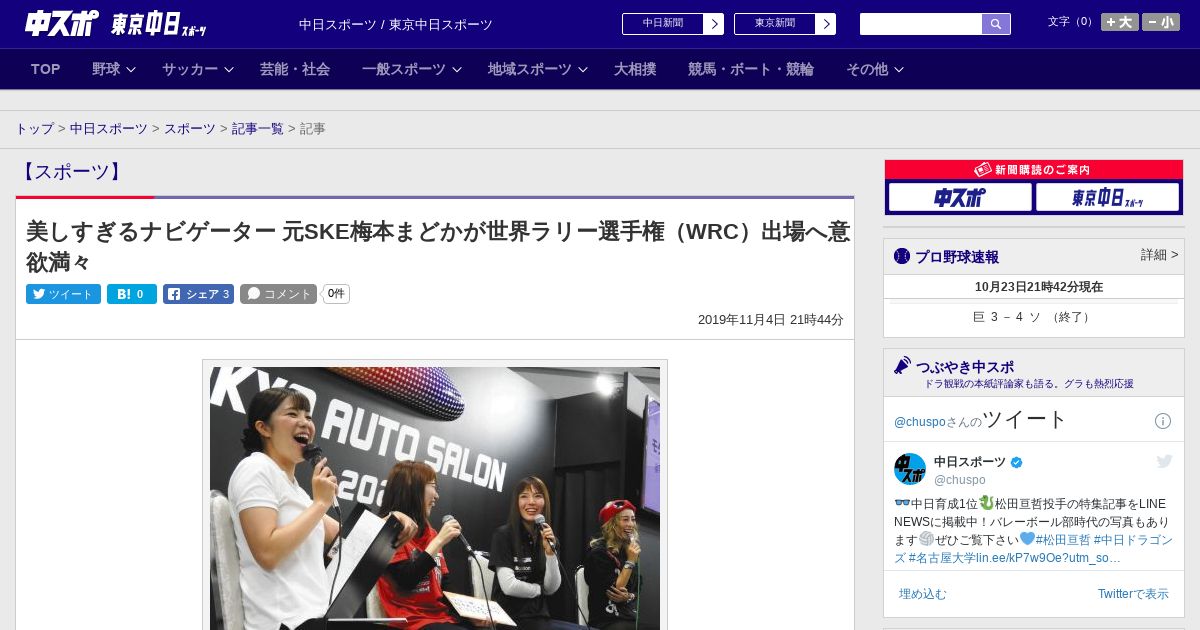Open the コメント button
This screenshot has width=1200, height=630.
pyautogui.click(x=278, y=294)
